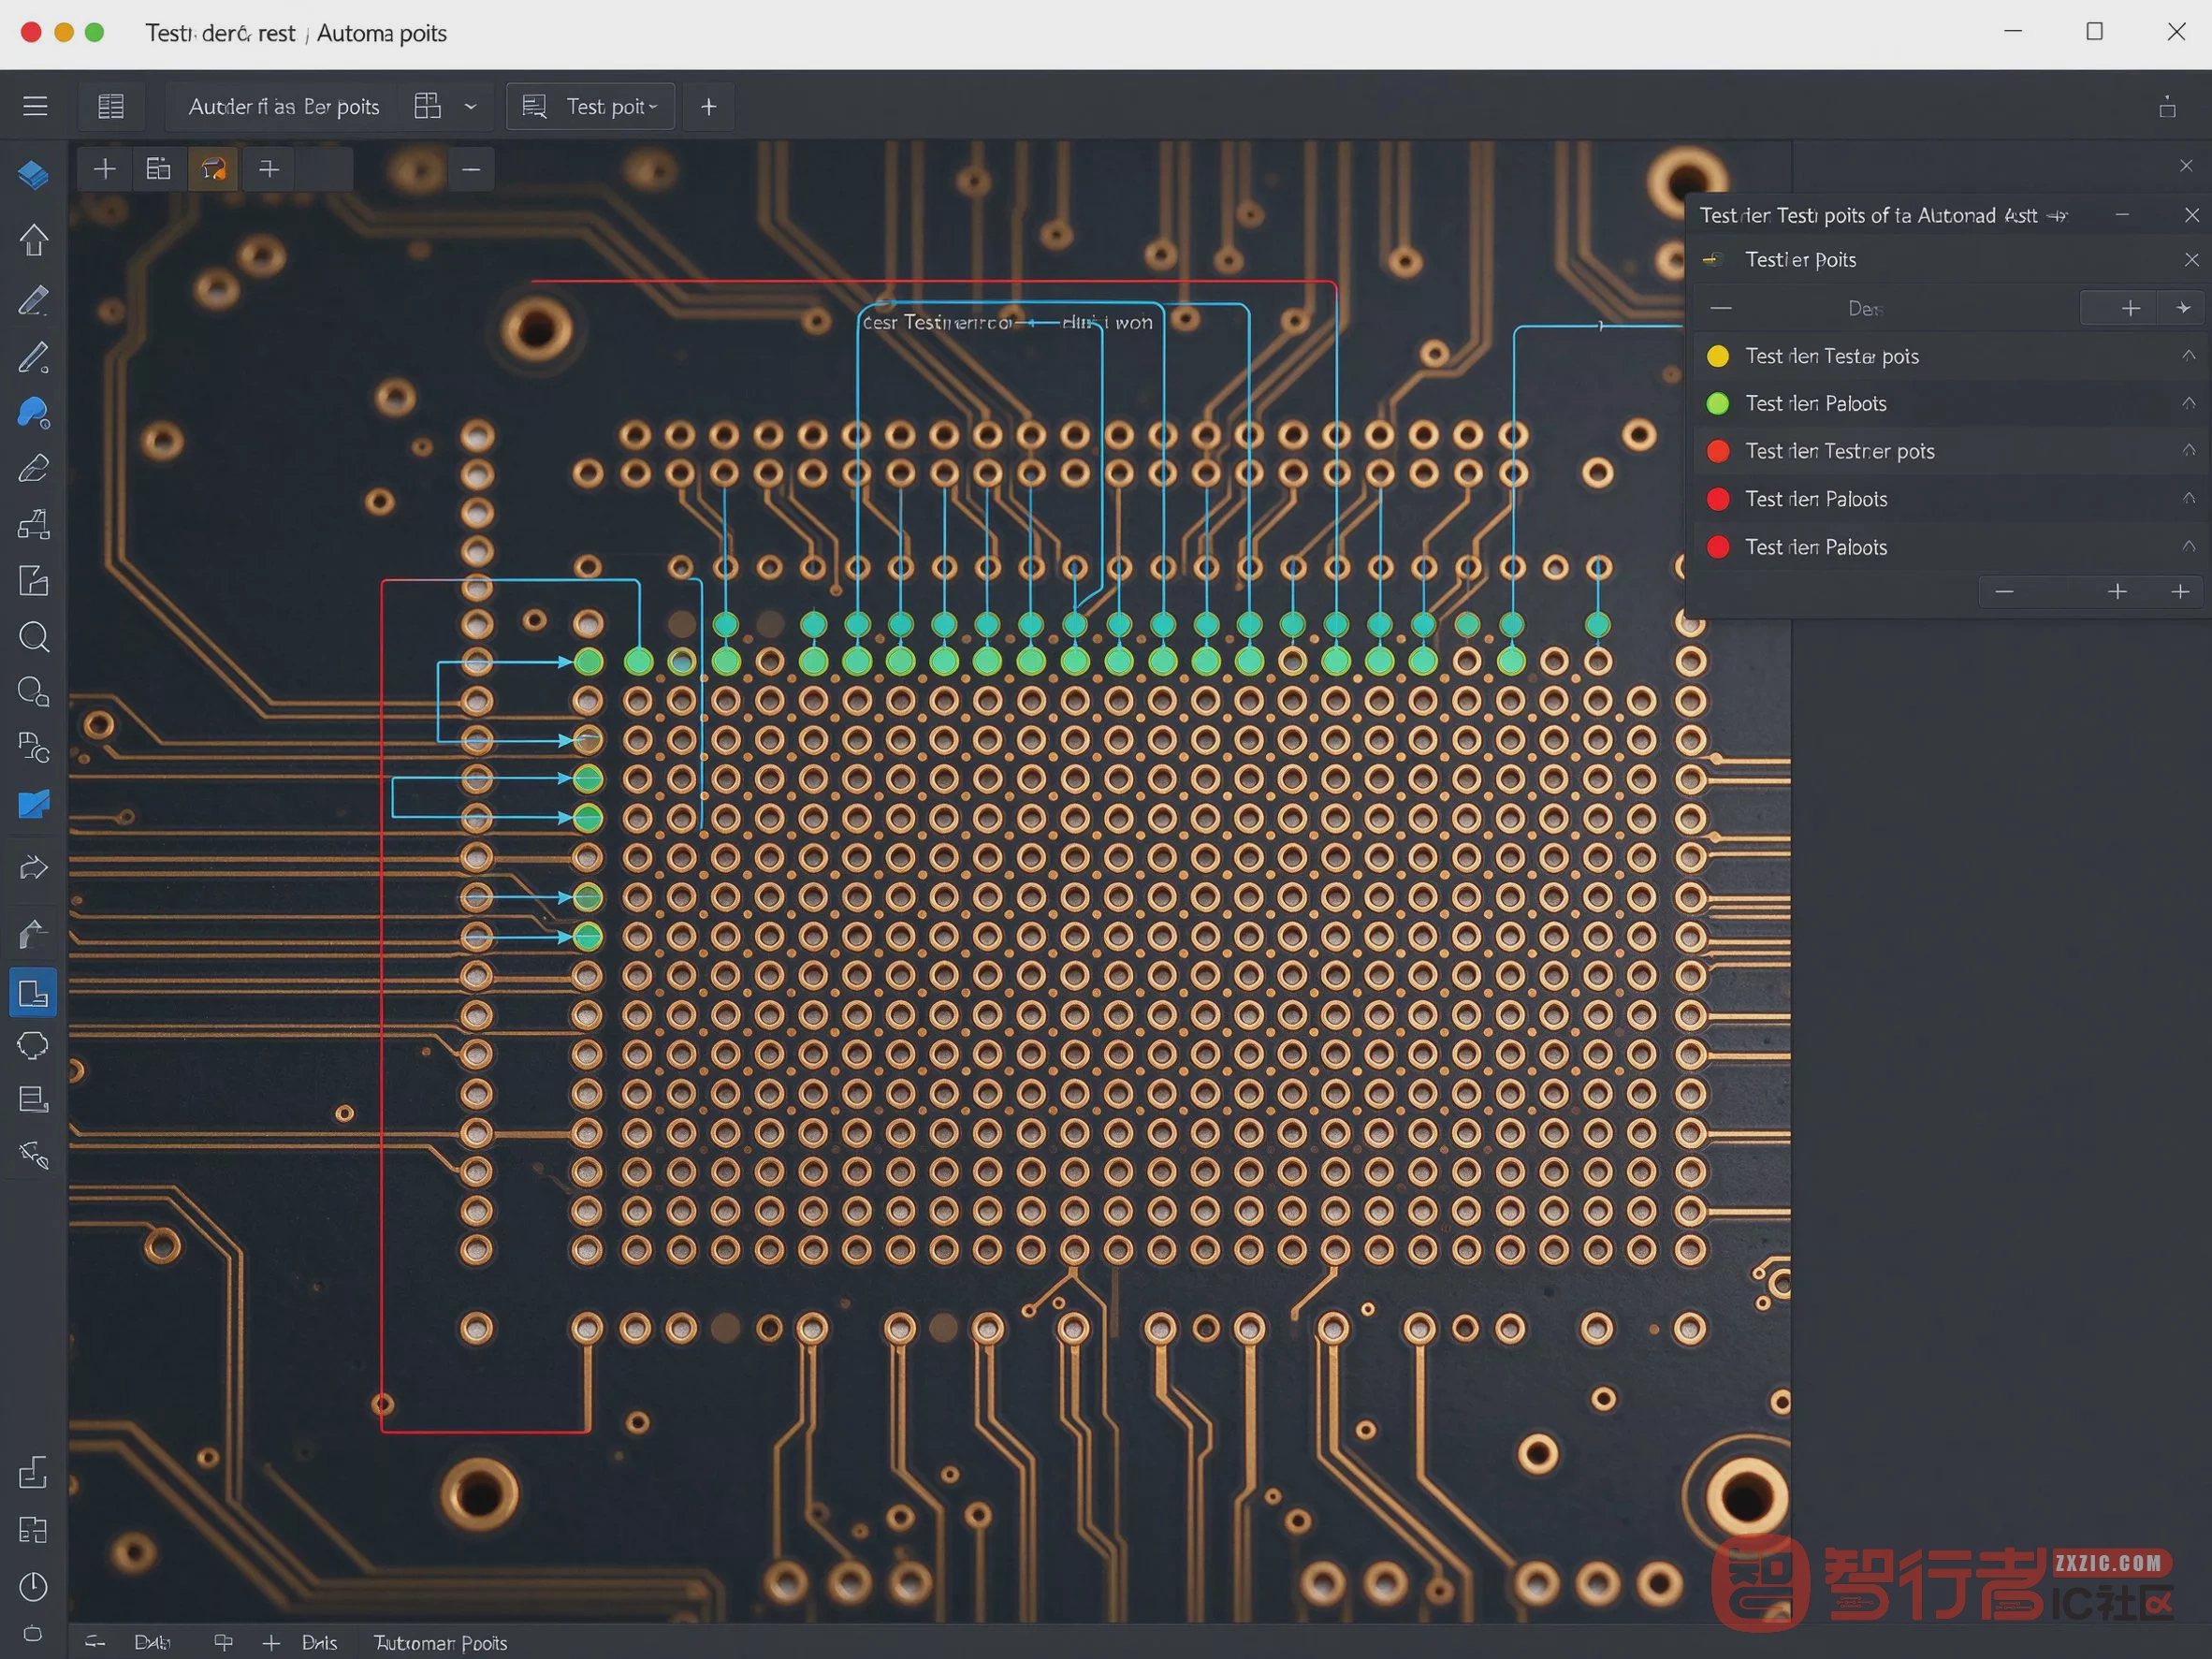Image resolution: width=2212 pixels, height=1659 pixels.
Task: Collapse the green Test rlen Paloots row
Action: [2188, 403]
